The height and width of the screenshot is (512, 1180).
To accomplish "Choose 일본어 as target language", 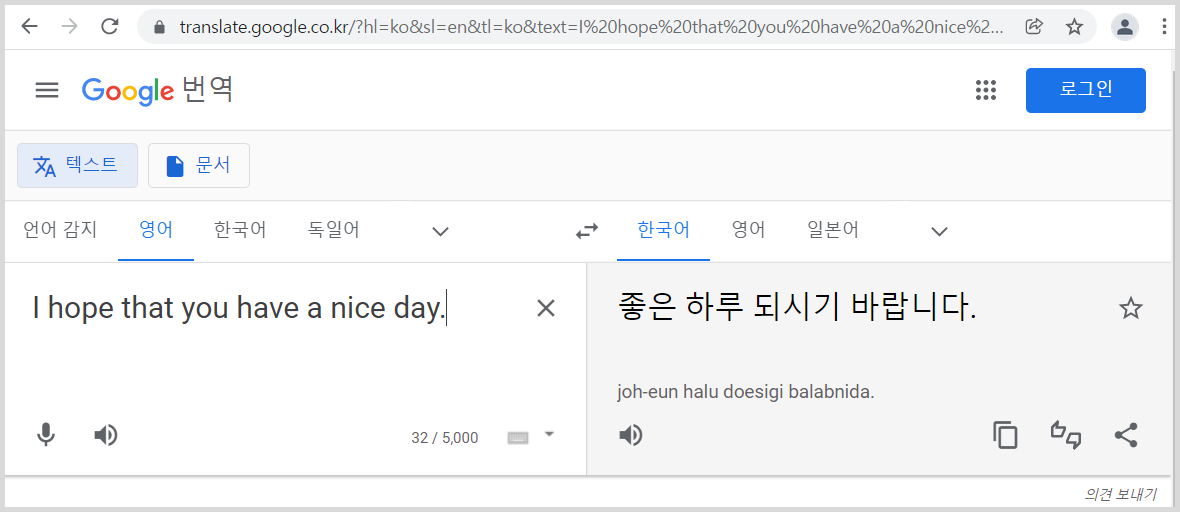I will point(832,230).
